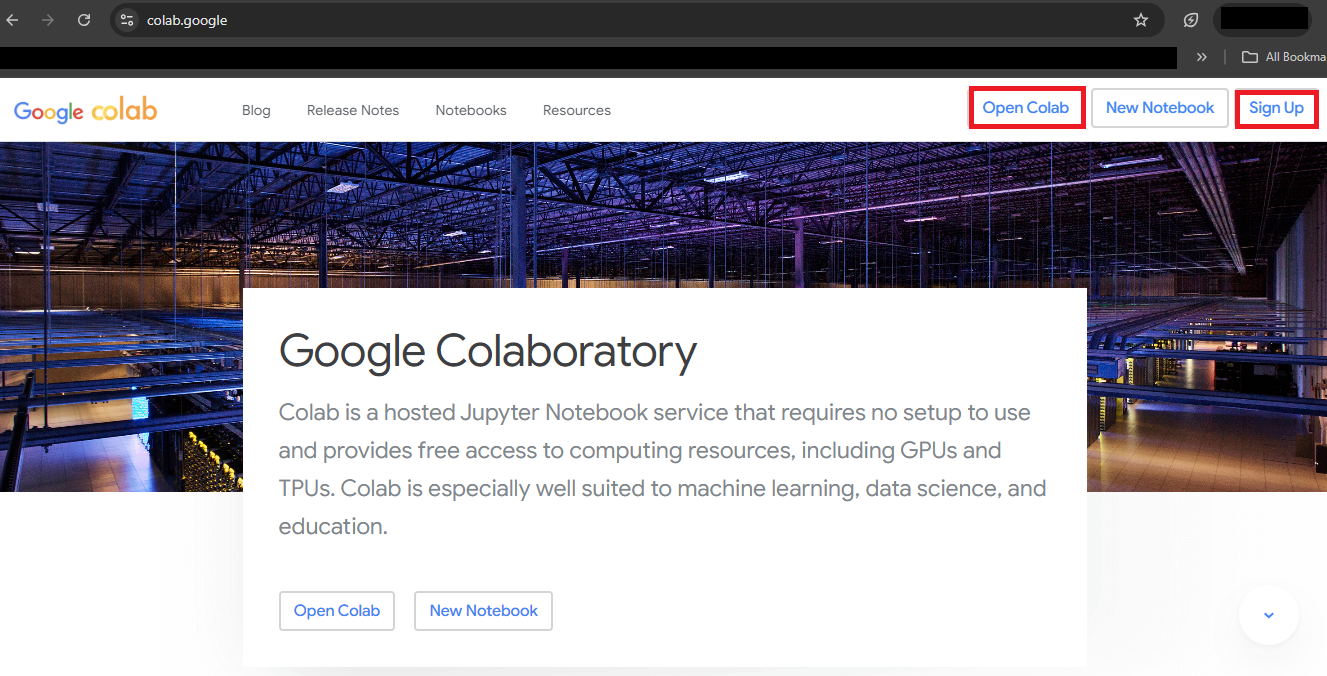Click the browser forward arrow
The height and width of the screenshot is (676, 1327).
(x=48, y=20)
